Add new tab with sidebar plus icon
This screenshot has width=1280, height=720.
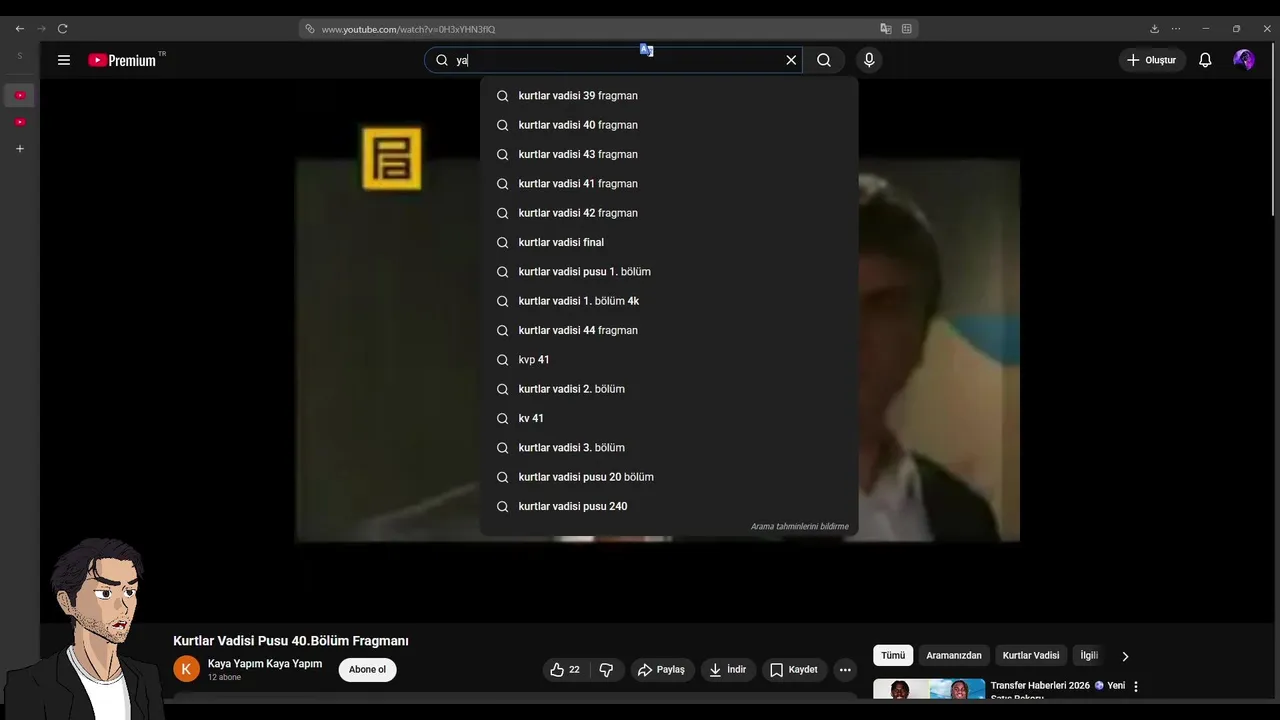[19, 149]
